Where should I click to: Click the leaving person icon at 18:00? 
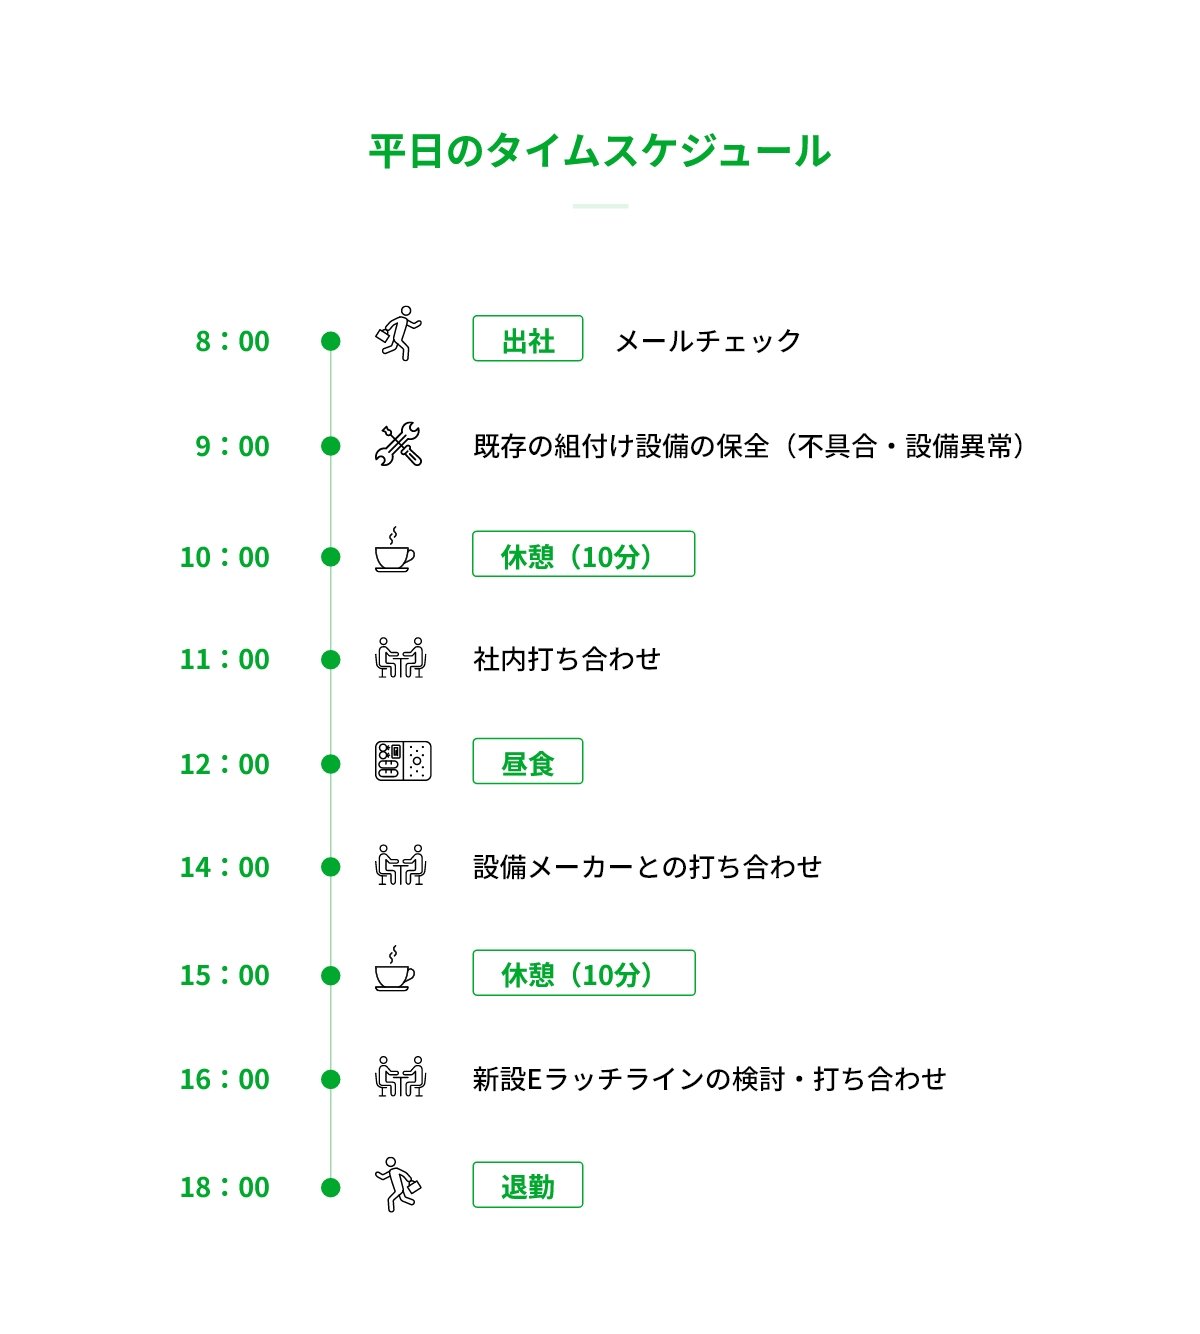pyautogui.click(x=398, y=1185)
